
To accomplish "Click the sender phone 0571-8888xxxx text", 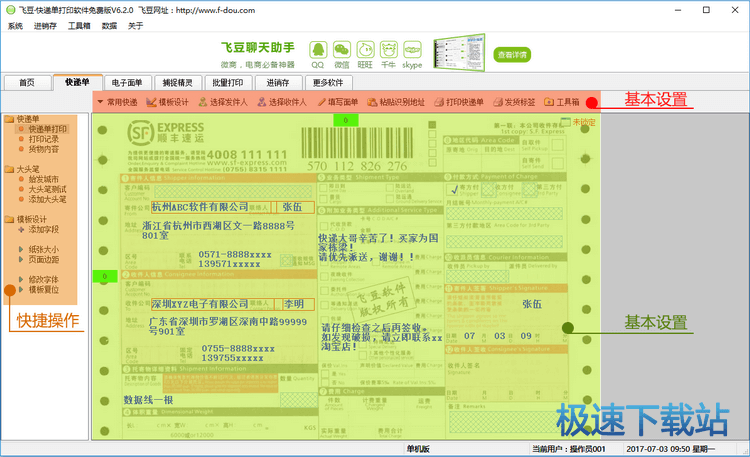I will point(235,254).
